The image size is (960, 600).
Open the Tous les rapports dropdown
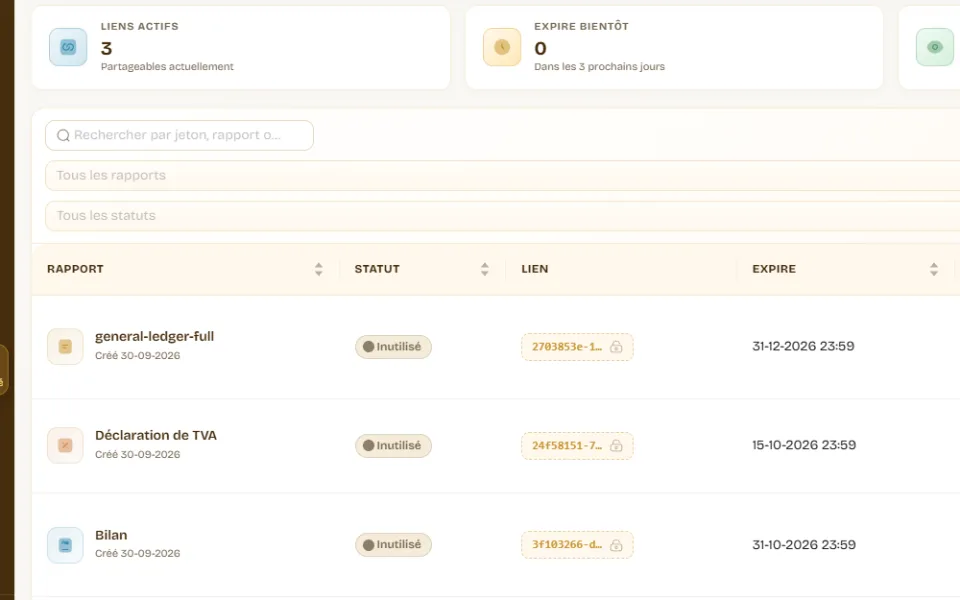pyautogui.click(x=502, y=176)
